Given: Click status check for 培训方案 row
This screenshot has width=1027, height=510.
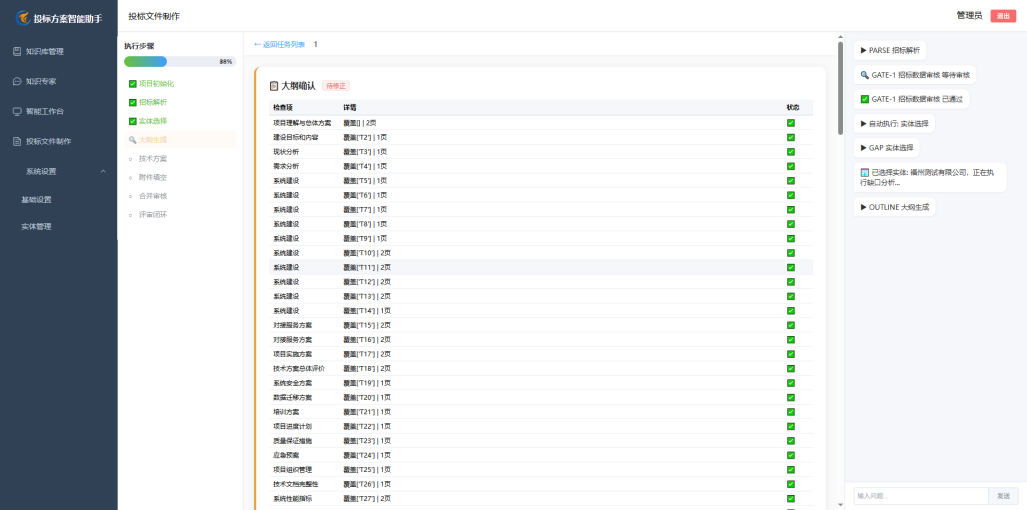Looking at the screenshot, I should [791, 412].
